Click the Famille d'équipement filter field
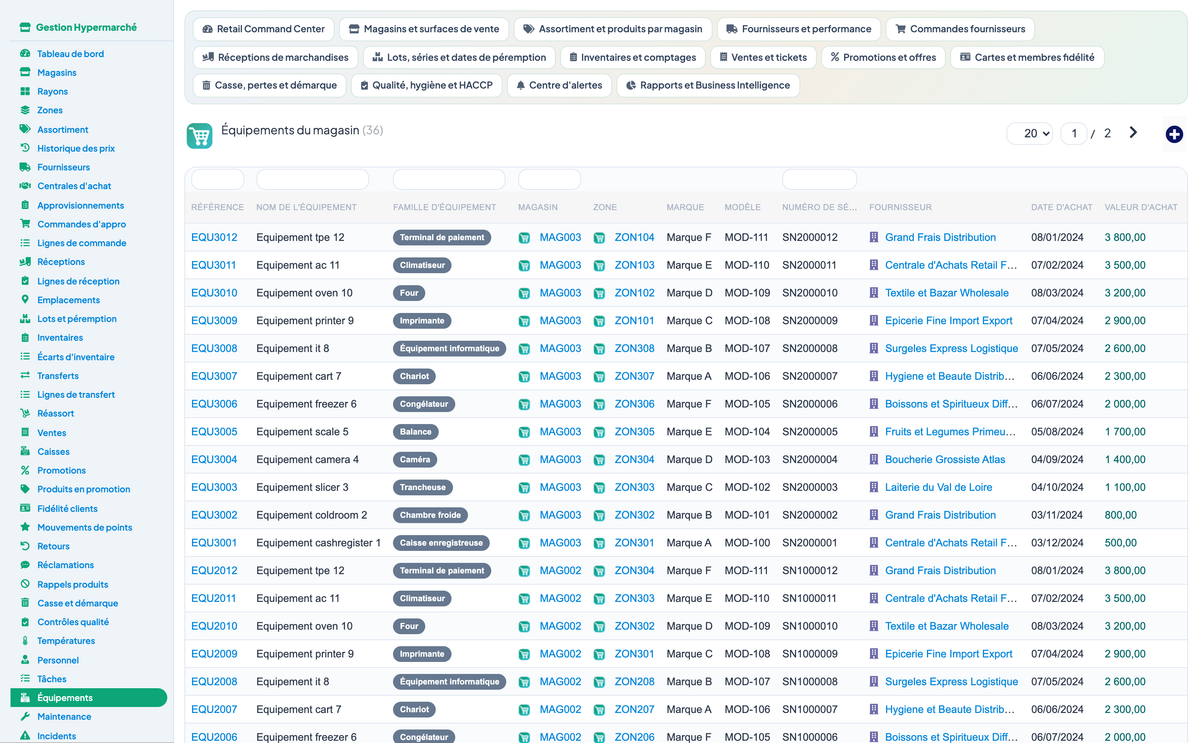 coord(449,180)
